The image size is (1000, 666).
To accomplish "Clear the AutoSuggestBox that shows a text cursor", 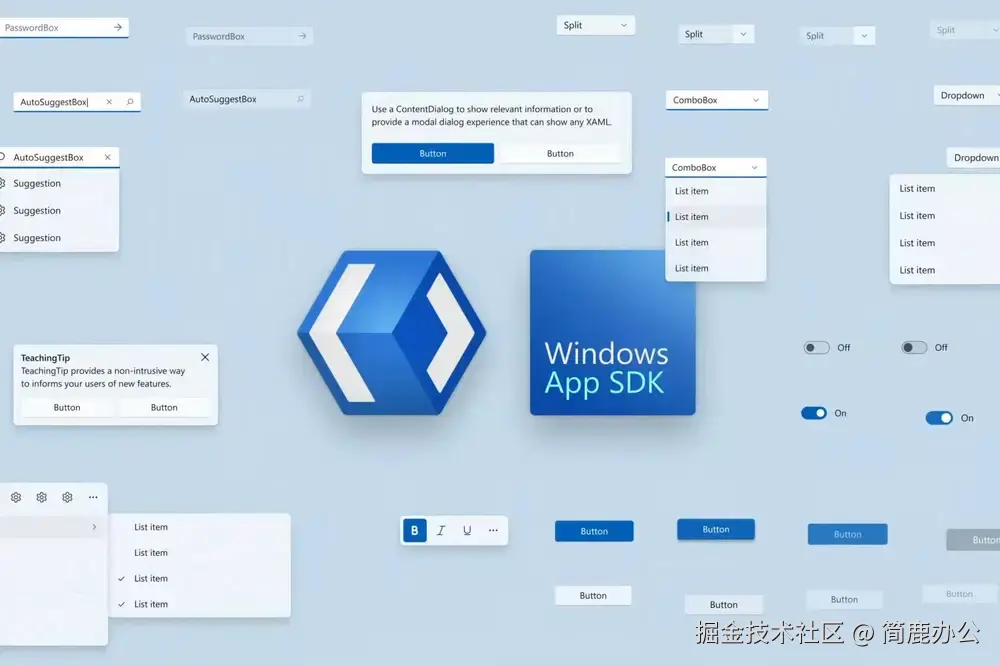I will click(x=109, y=102).
